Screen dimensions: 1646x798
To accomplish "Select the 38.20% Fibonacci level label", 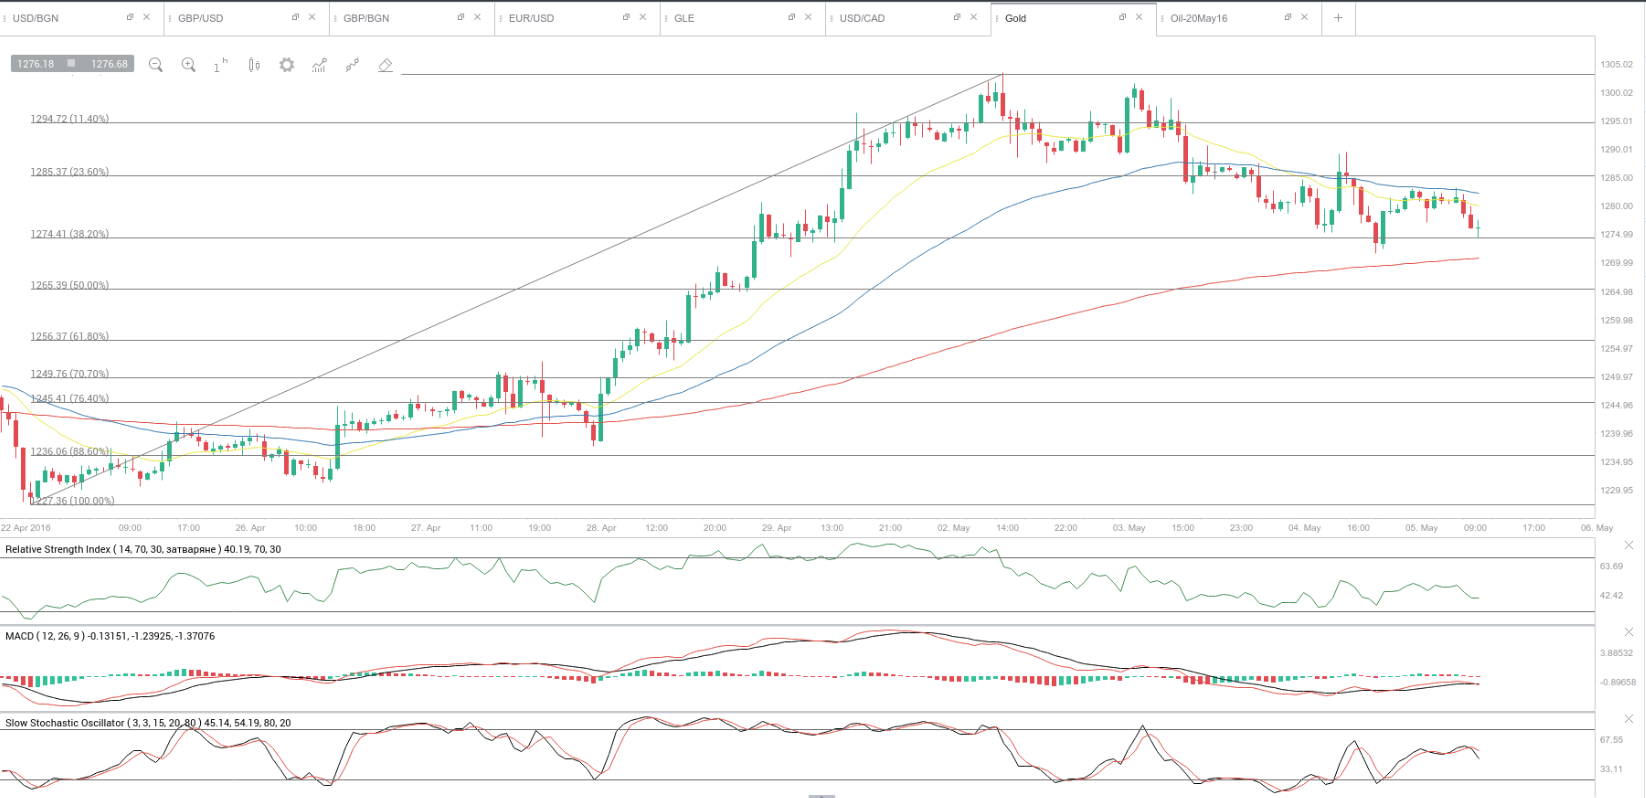I will tap(69, 234).
